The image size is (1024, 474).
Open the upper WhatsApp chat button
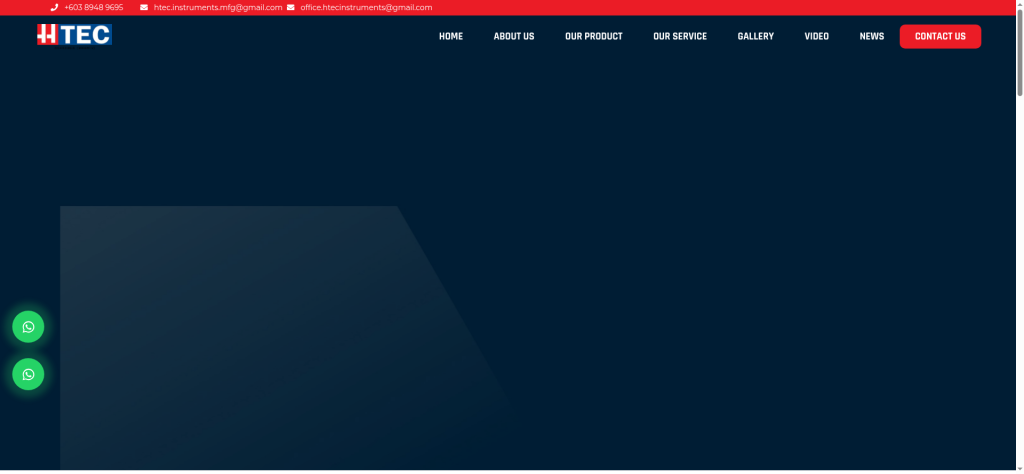[x=28, y=327]
